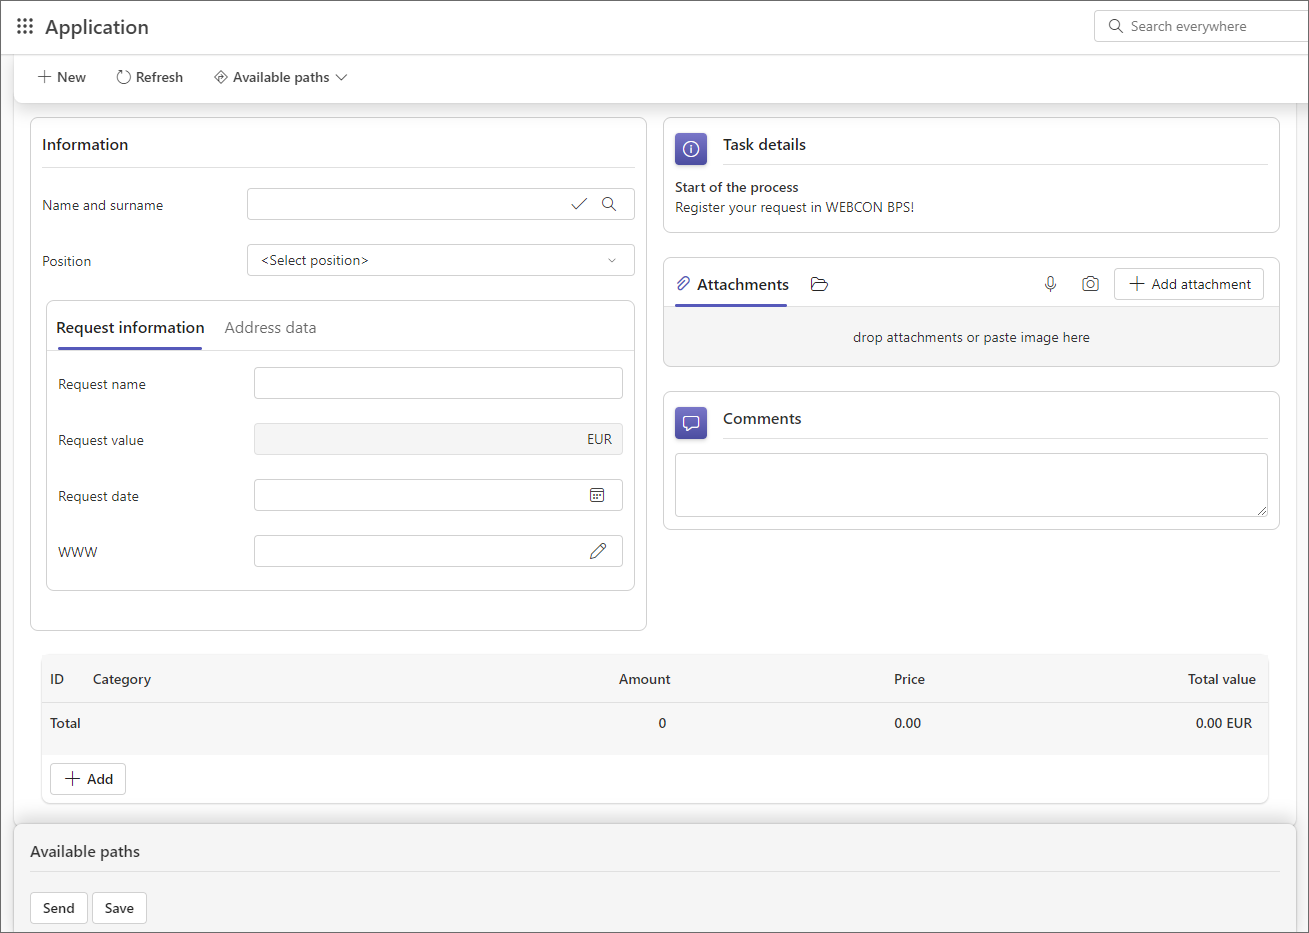Click the checkmark icon in Name and surname field
Image resolution: width=1309 pixels, height=933 pixels.
point(579,204)
